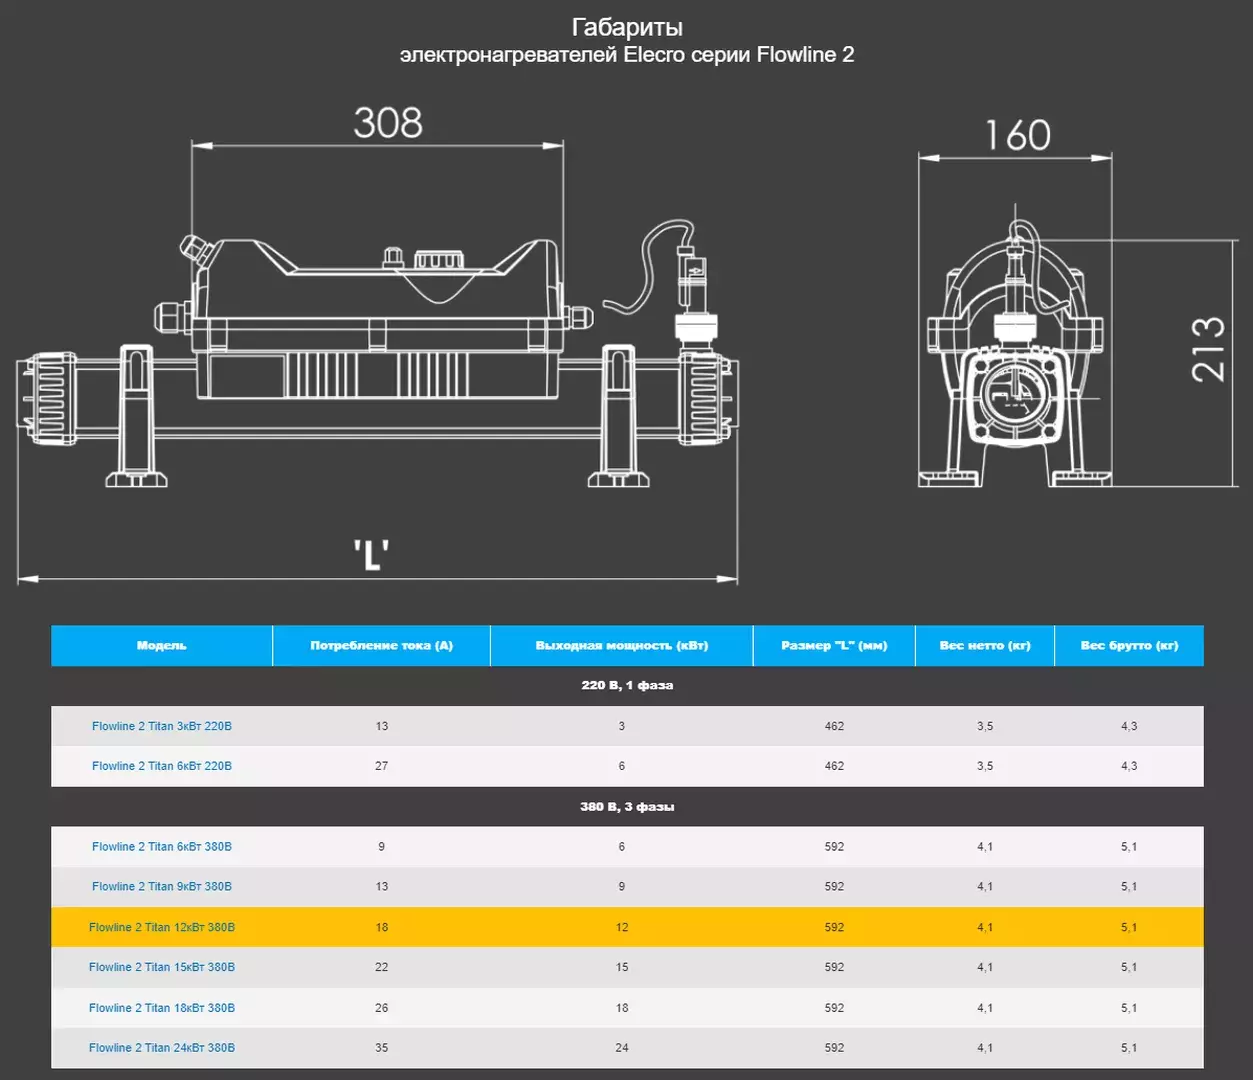
Task: Click power value 15 in 15кВт row
Action: (622, 967)
